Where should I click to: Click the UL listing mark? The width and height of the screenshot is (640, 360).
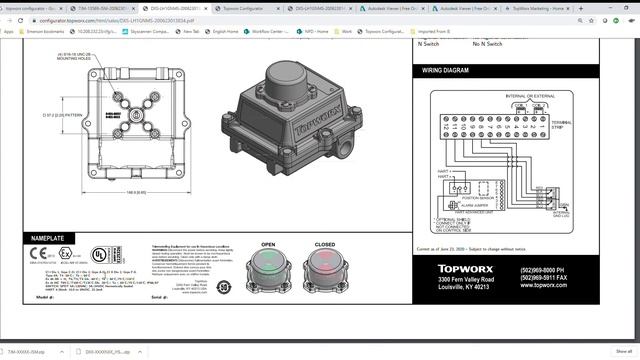(x=99, y=255)
